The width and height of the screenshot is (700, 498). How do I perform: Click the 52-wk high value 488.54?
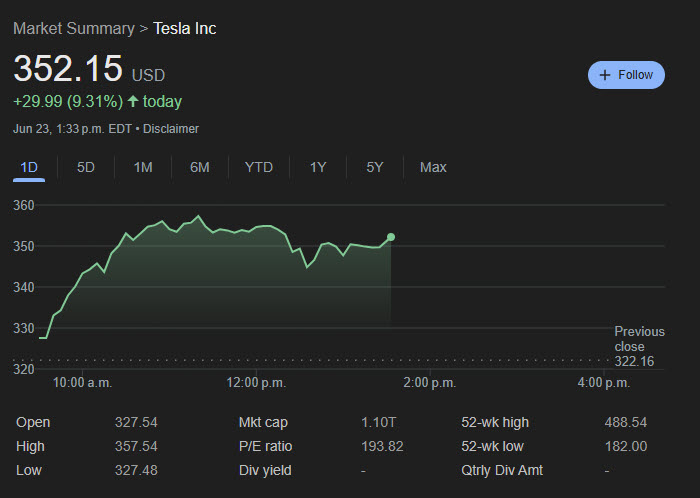click(x=625, y=423)
